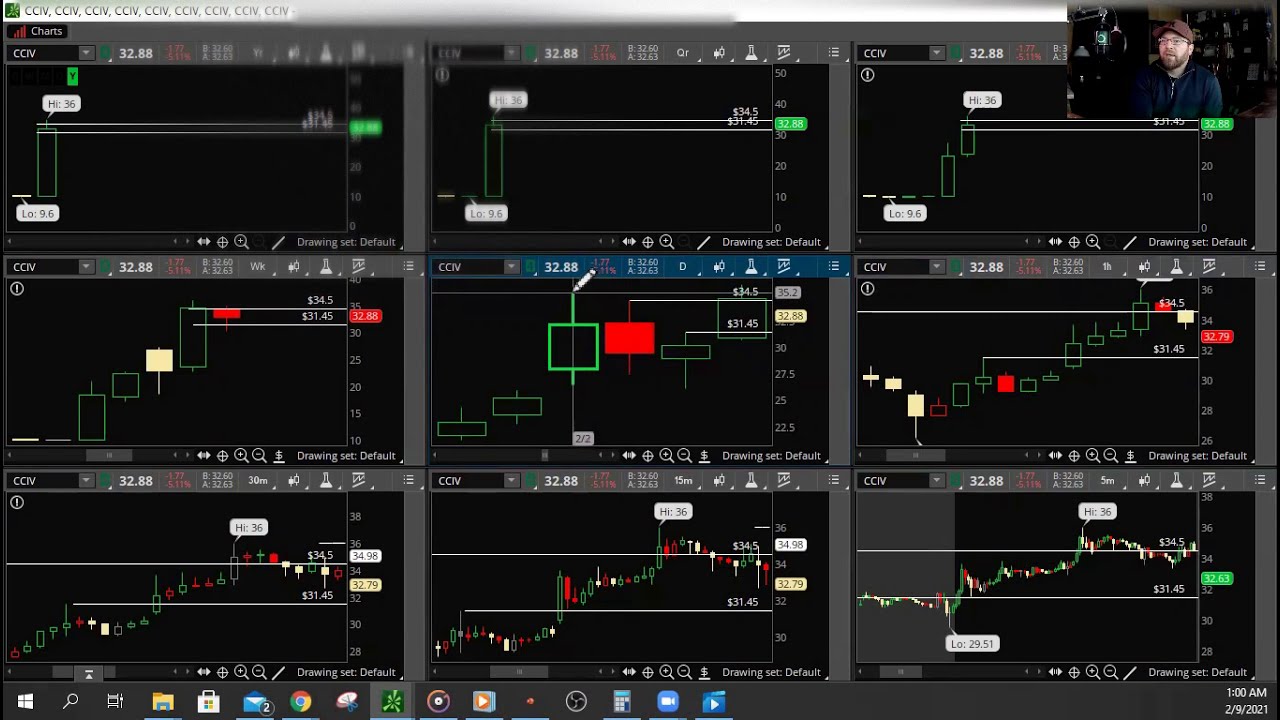Select the pan tool under the D chart
Screen dimensions: 1280x720
click(x=629, y=456)
